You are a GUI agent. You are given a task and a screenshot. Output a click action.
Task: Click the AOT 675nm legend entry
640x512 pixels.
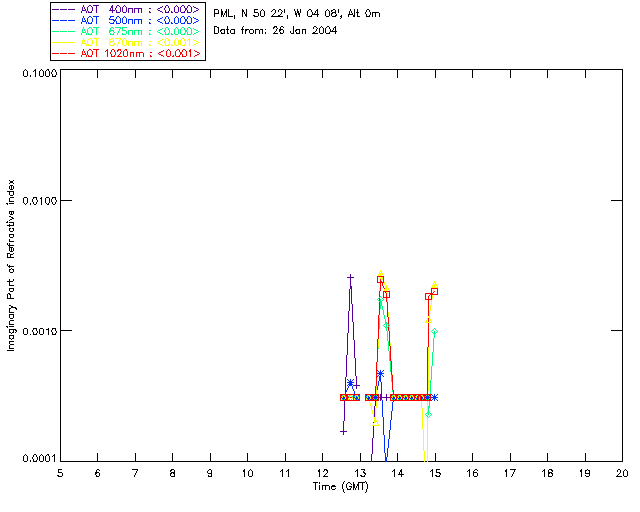127,31
